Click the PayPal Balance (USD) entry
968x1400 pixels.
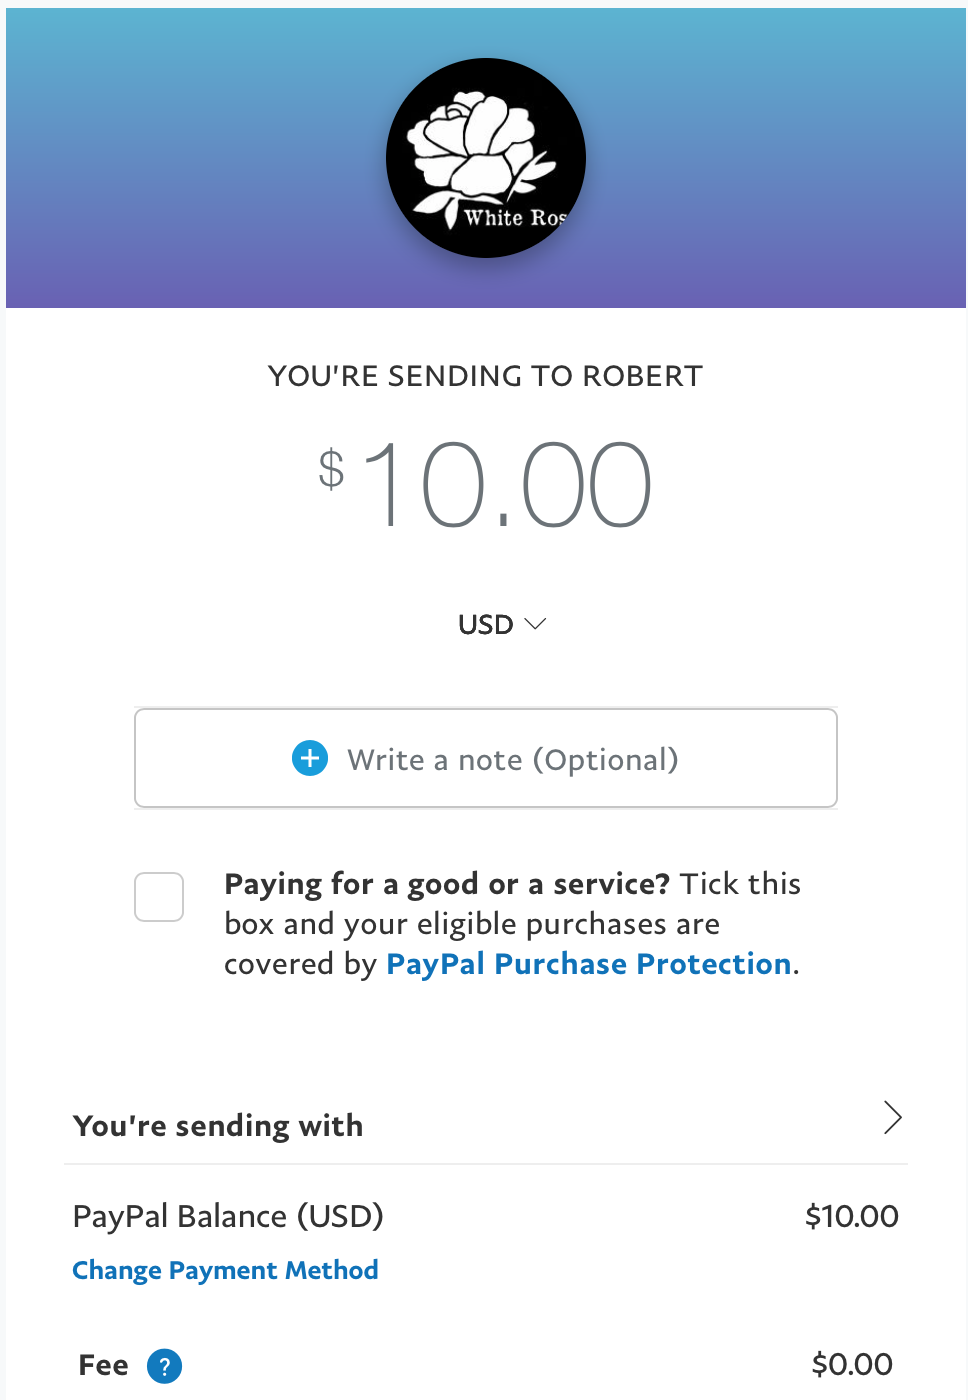[228, 1216]
